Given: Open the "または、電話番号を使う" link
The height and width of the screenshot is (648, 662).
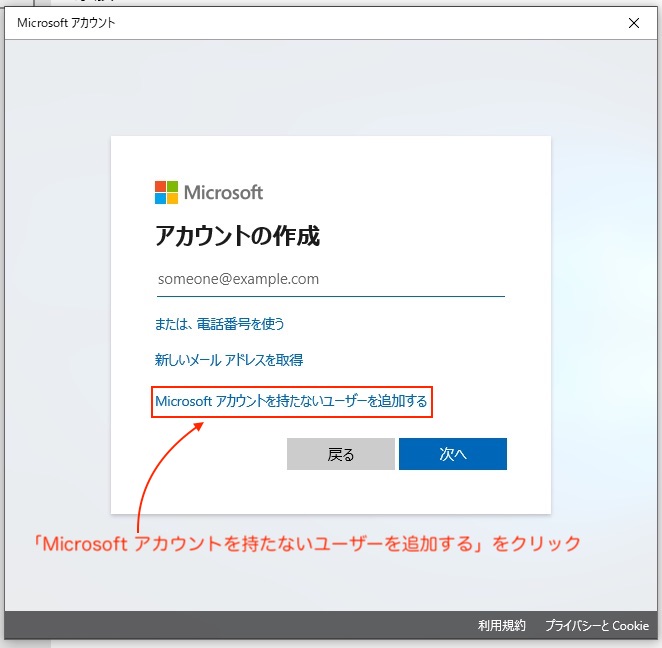Looking at the screenshot, I should point(220,324).
